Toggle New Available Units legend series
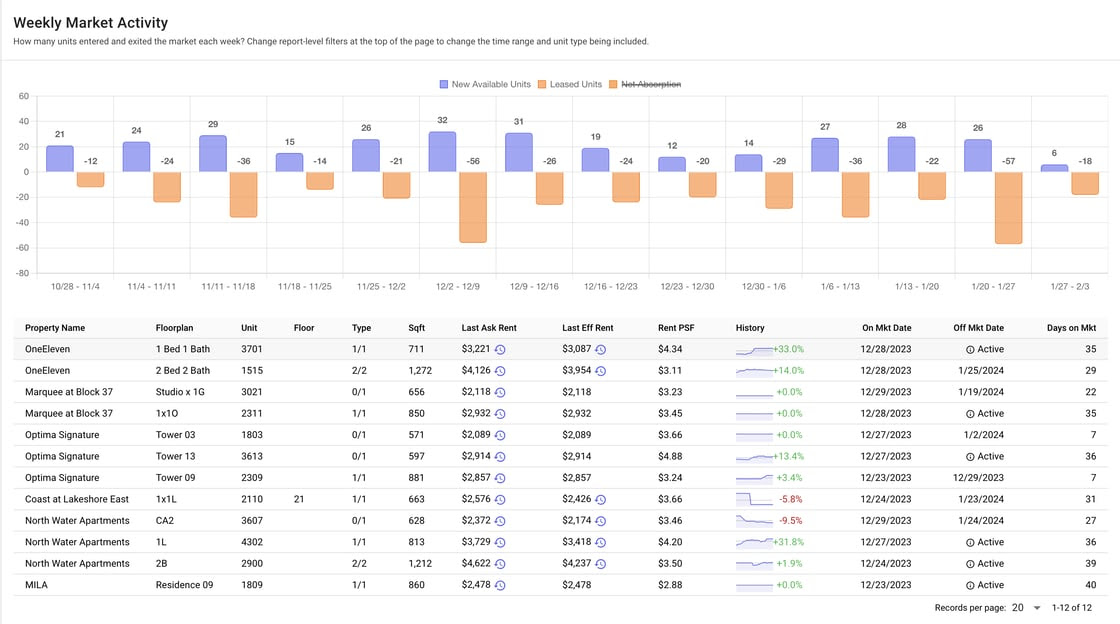This screenshot has width=1120, height=624. (485, 84)
